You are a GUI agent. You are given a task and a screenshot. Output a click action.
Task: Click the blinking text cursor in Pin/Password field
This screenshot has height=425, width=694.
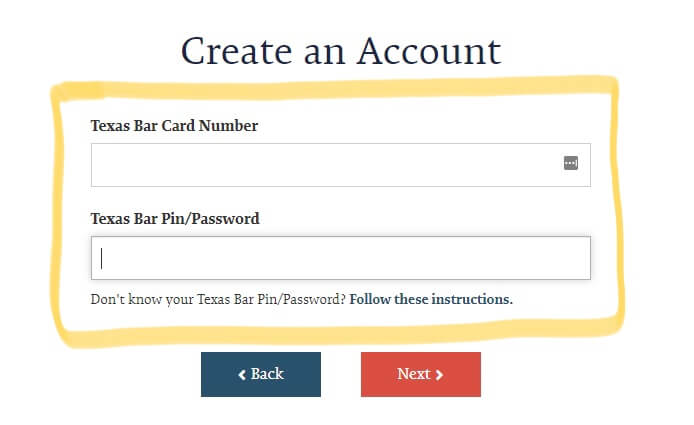click(101, 259)
